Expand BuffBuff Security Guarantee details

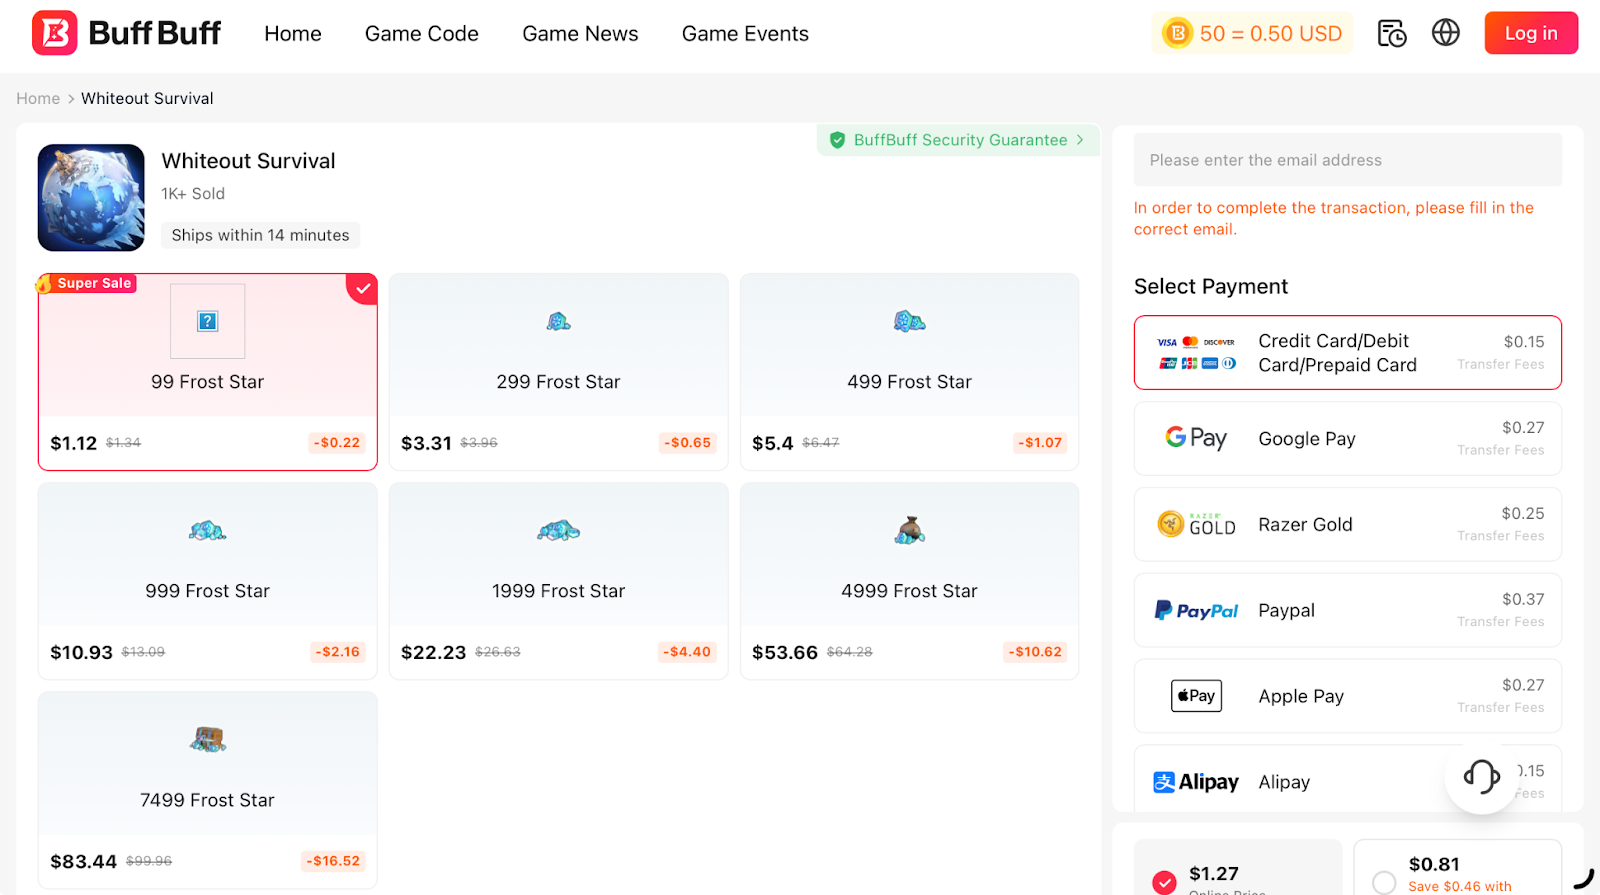(x=958, y=140)
